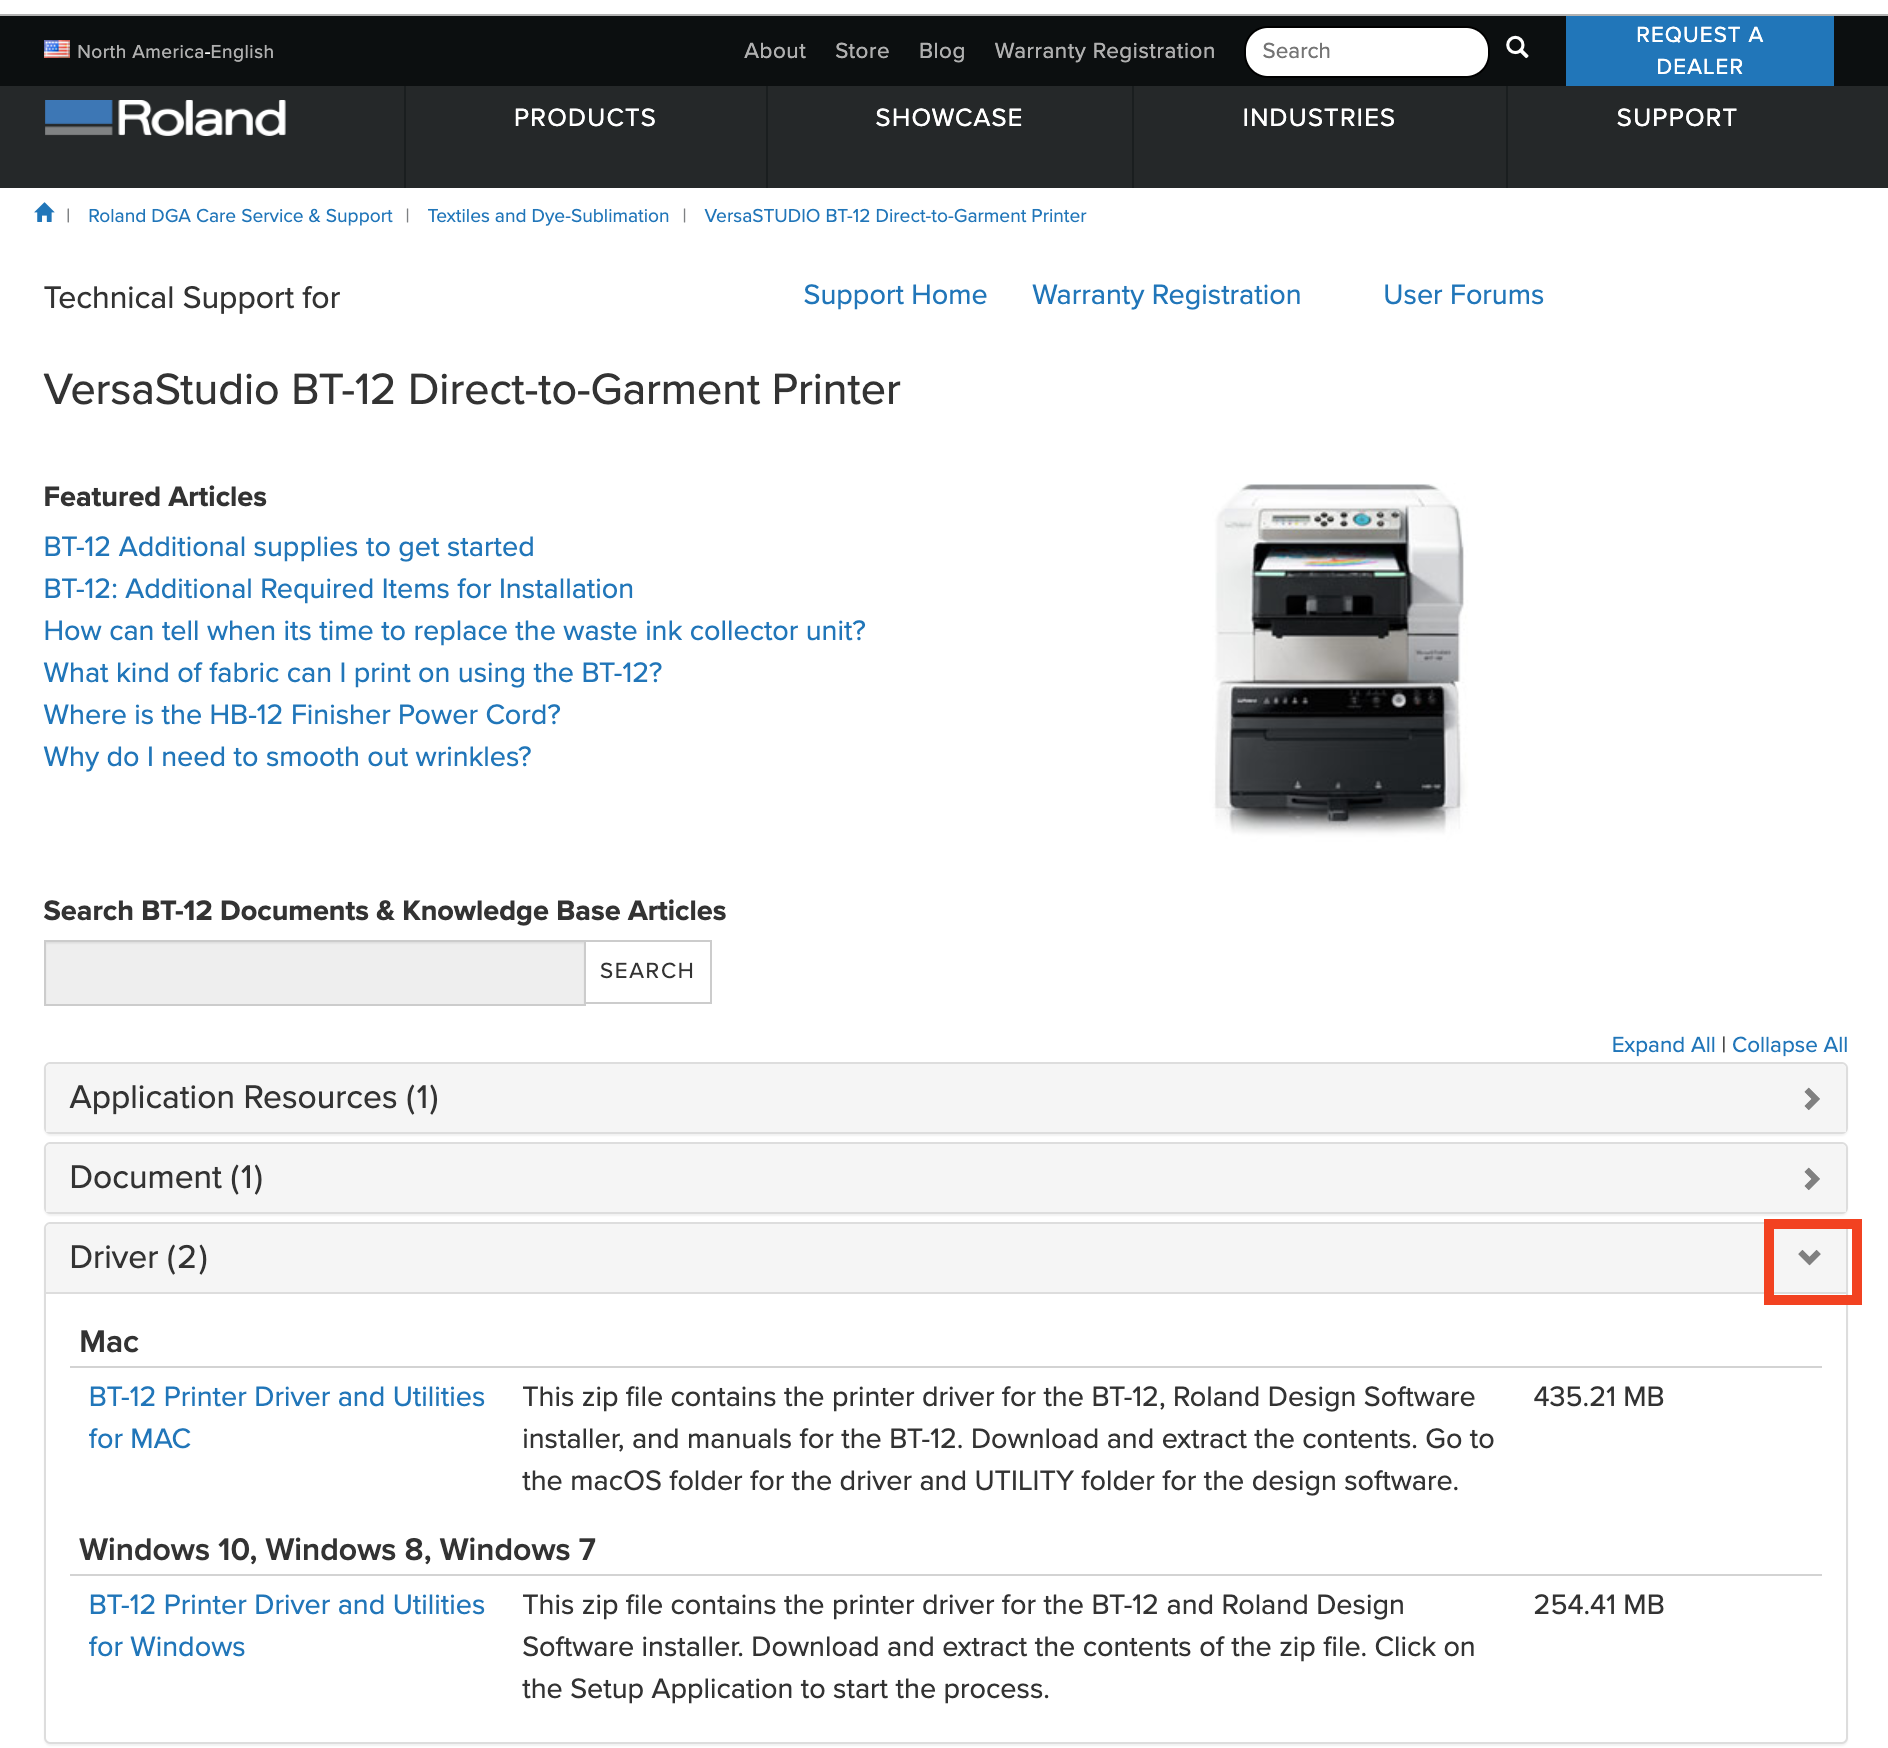This screenshot has height=1748, width=1888.
Task: Click the home icon in breadcrumb
Action: (x=44, y=213)
